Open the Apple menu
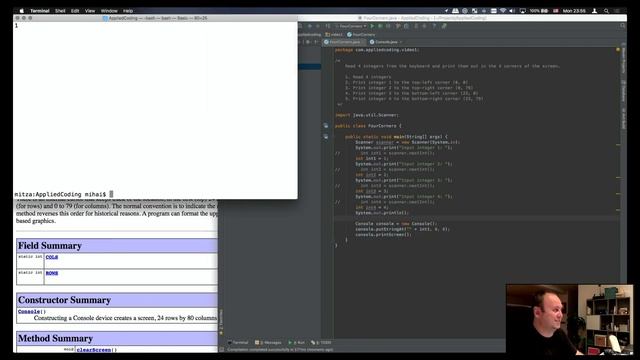The height and width of the screenshot is (360, 640). tap(22, 11)
